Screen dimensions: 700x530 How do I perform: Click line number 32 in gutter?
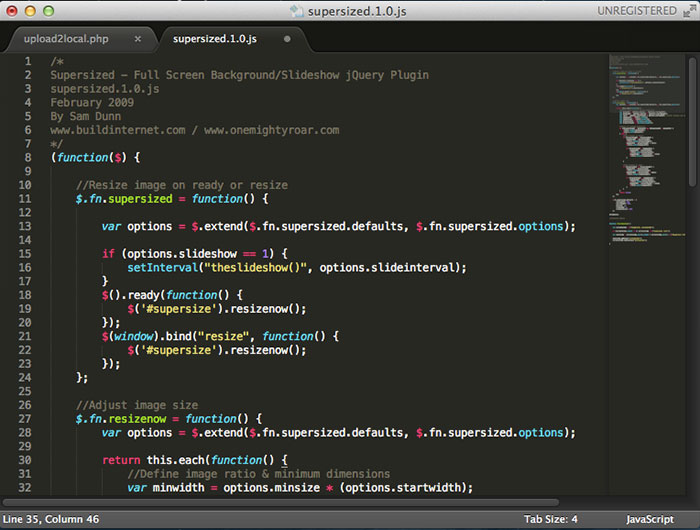tap(25, 488)
